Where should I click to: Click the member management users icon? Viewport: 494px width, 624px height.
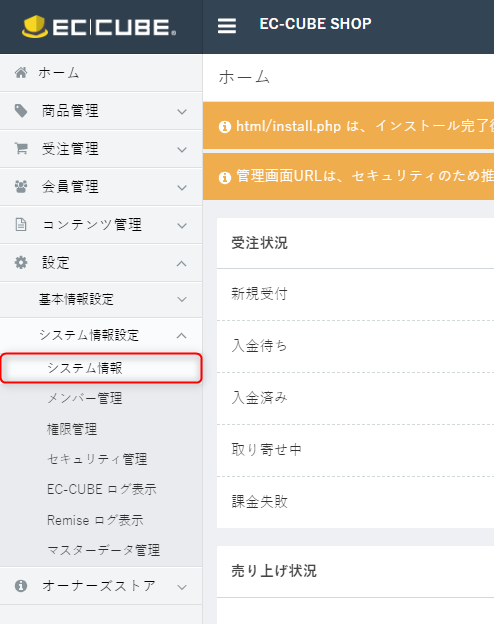(x=21, y=186)
